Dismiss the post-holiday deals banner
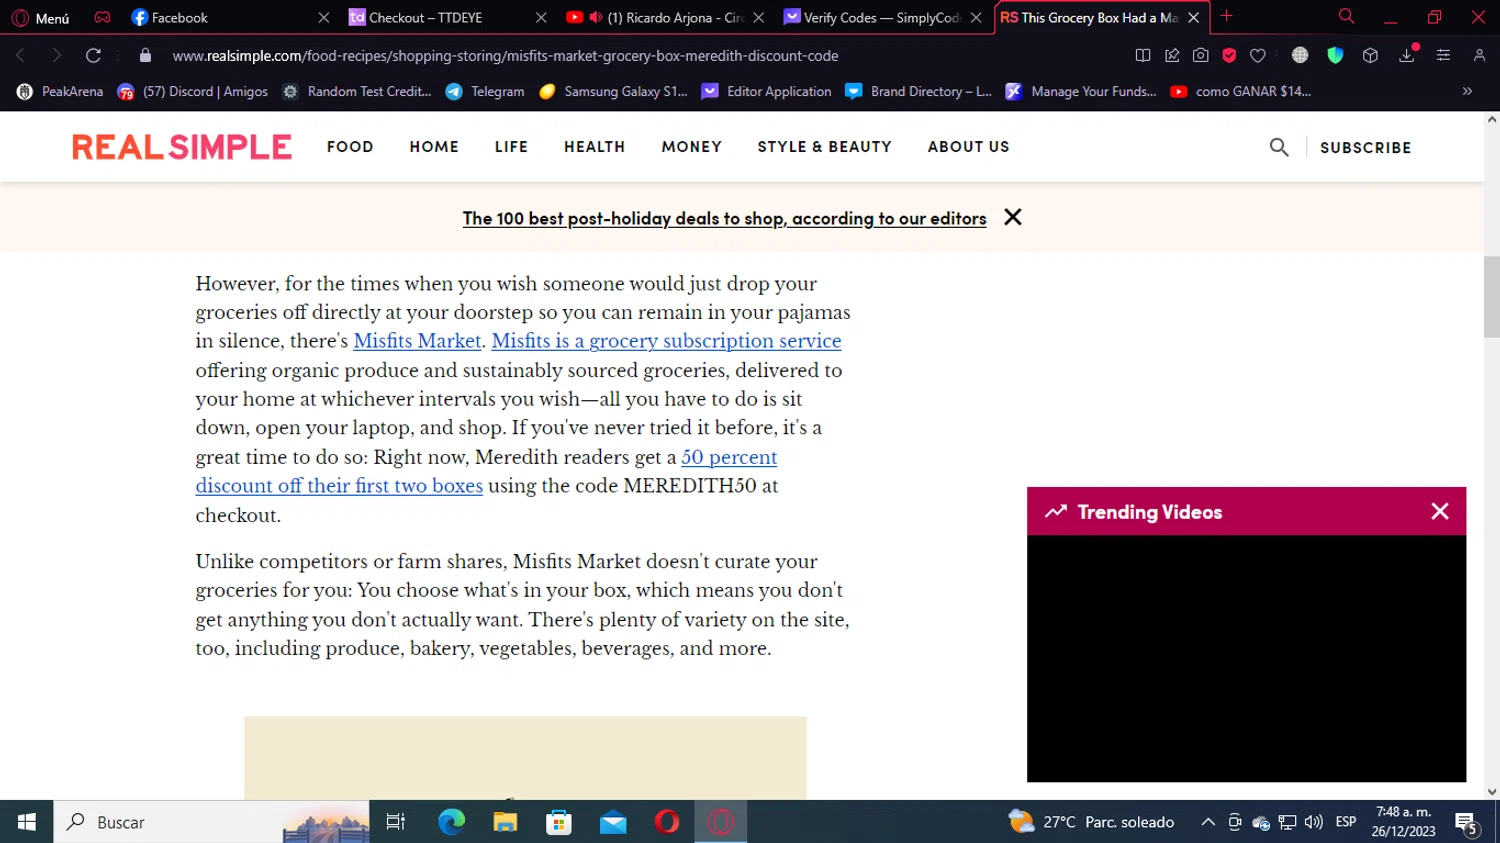This screenshot has height=843, width=1500. [1013, 217]
